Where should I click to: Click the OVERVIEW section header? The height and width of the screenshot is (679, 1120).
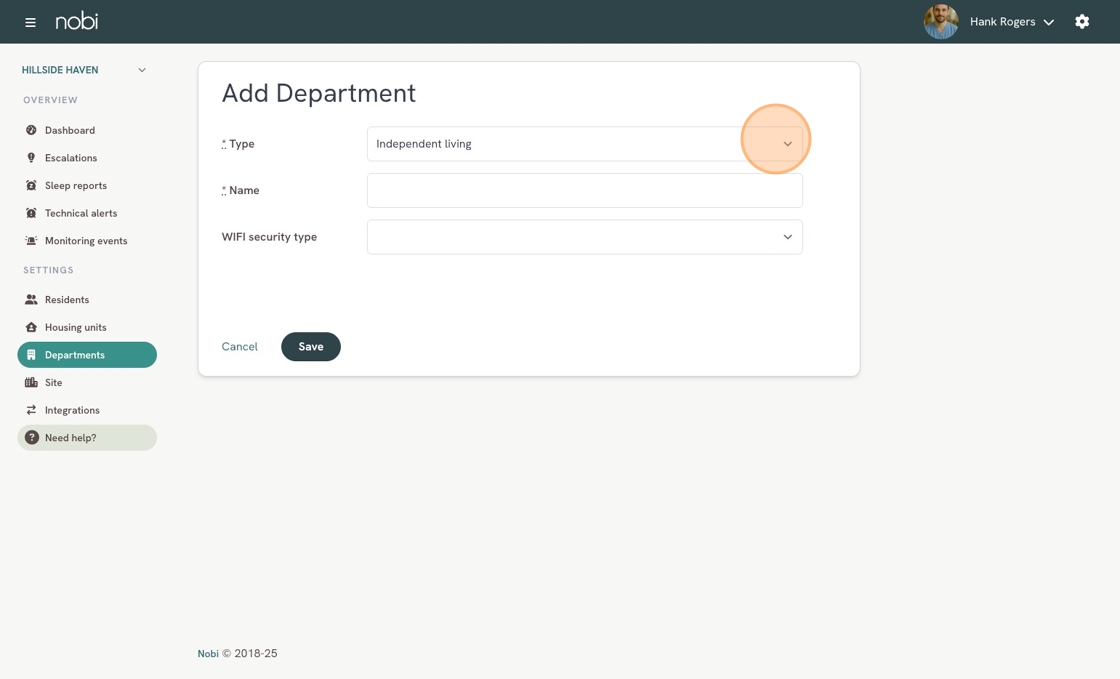[50, 100]
